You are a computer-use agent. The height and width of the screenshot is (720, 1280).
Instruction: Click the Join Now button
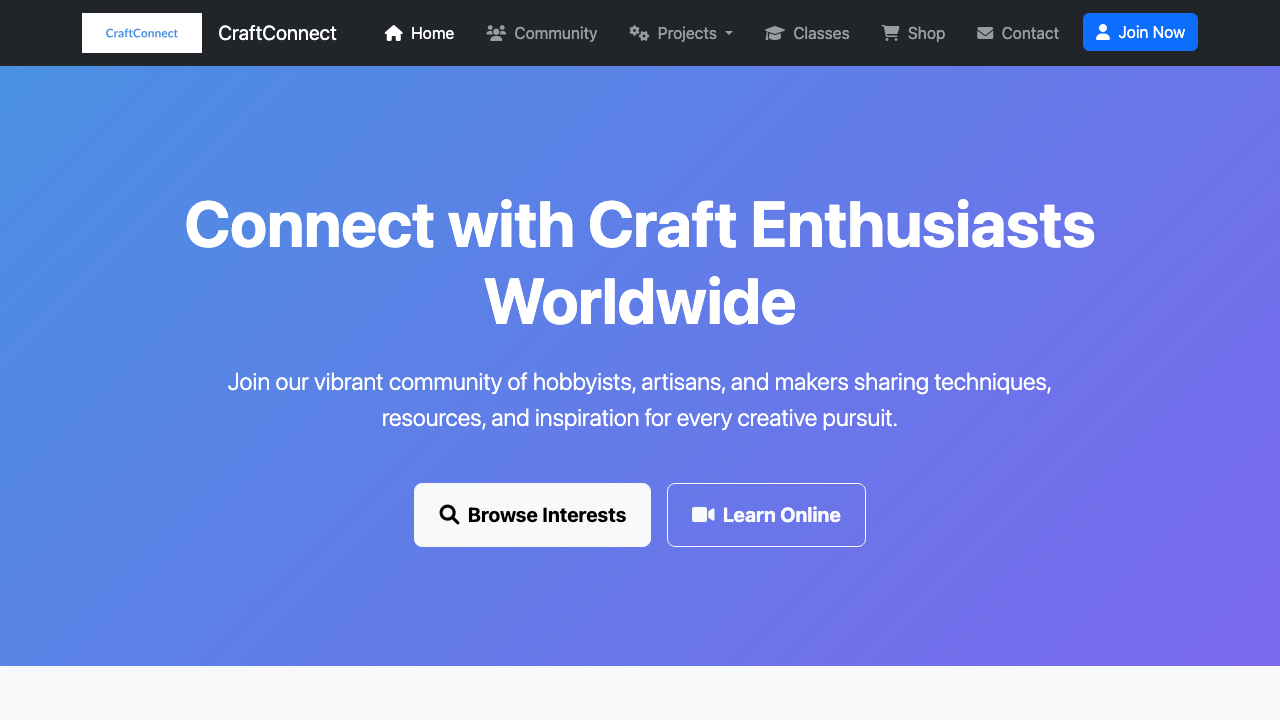(x=1140, y=32)
